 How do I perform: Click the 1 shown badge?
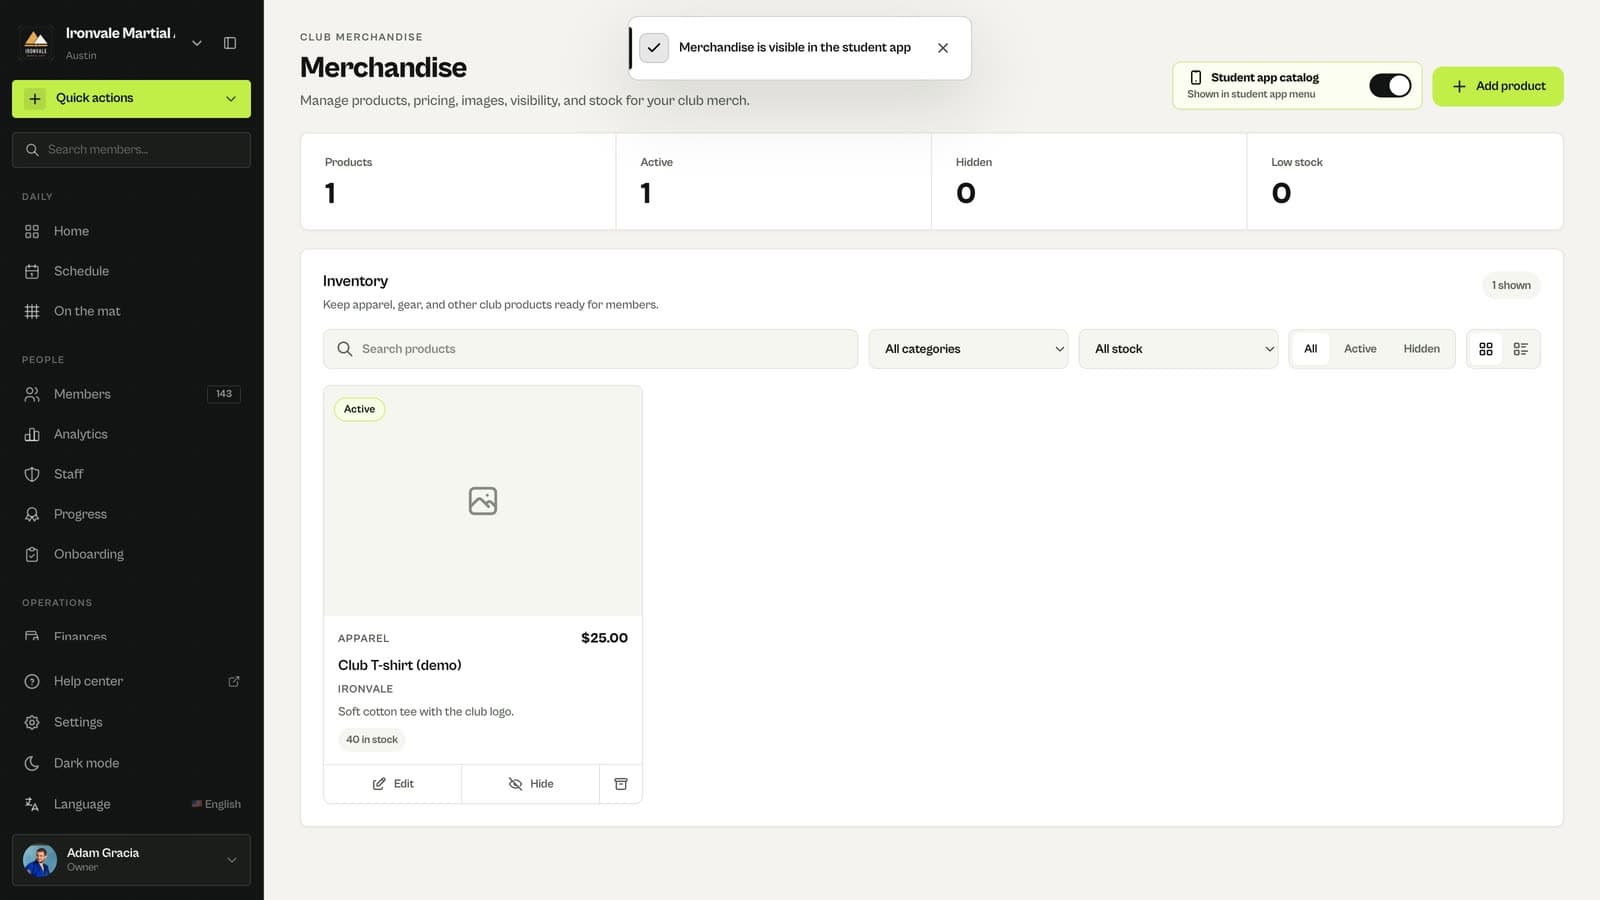pyautogui.click(x=1511, y=285)
